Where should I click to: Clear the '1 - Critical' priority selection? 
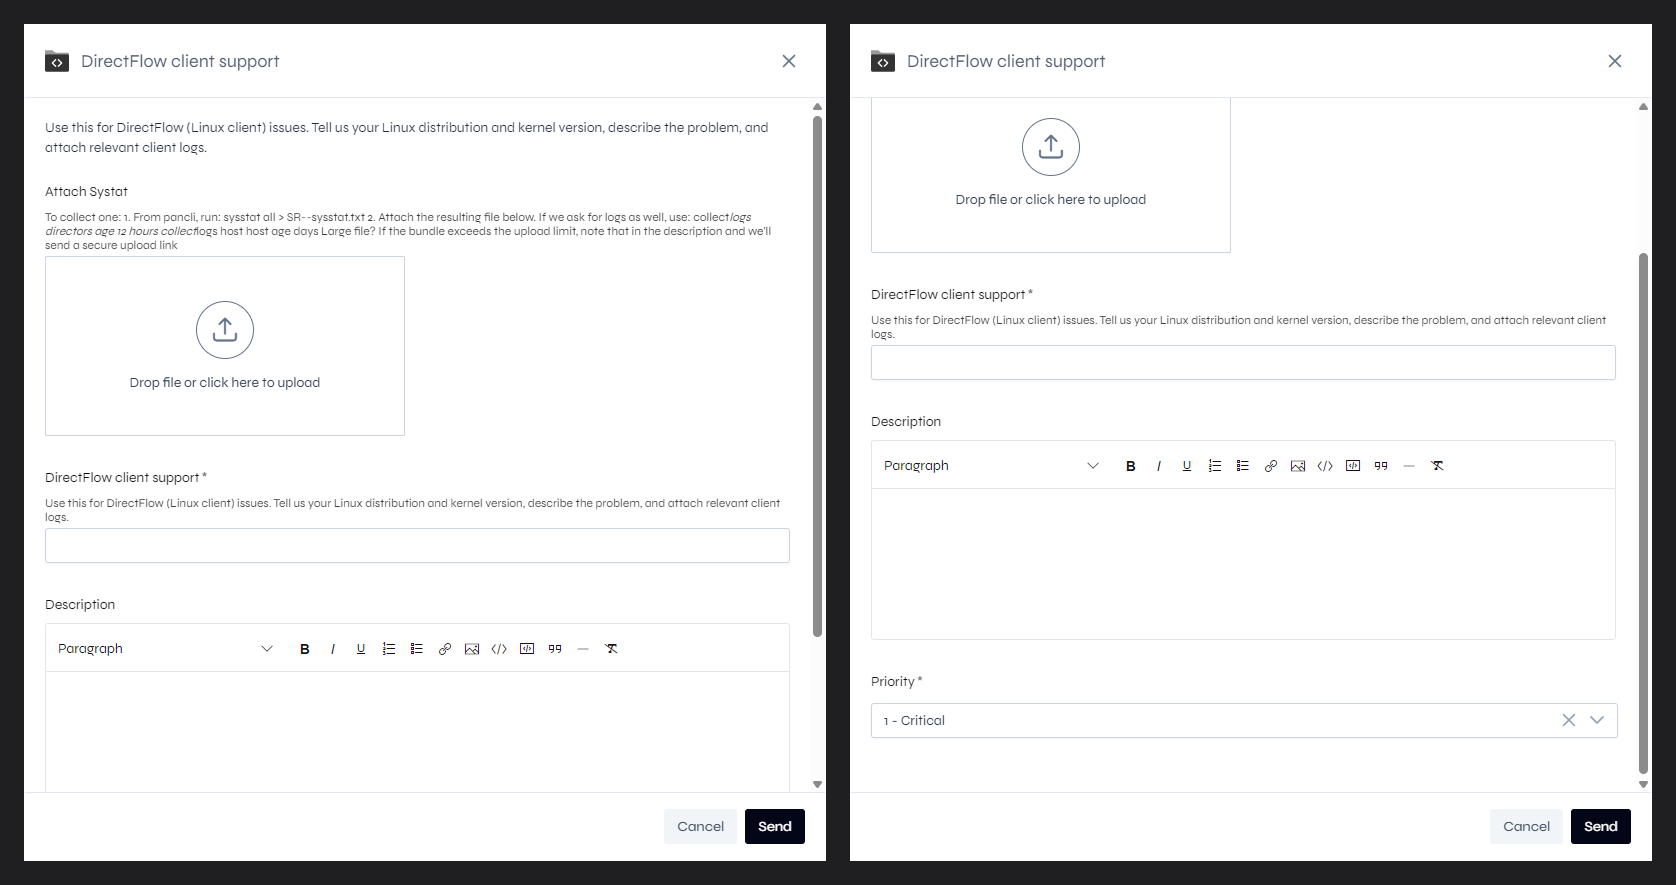click(1569, 720)
